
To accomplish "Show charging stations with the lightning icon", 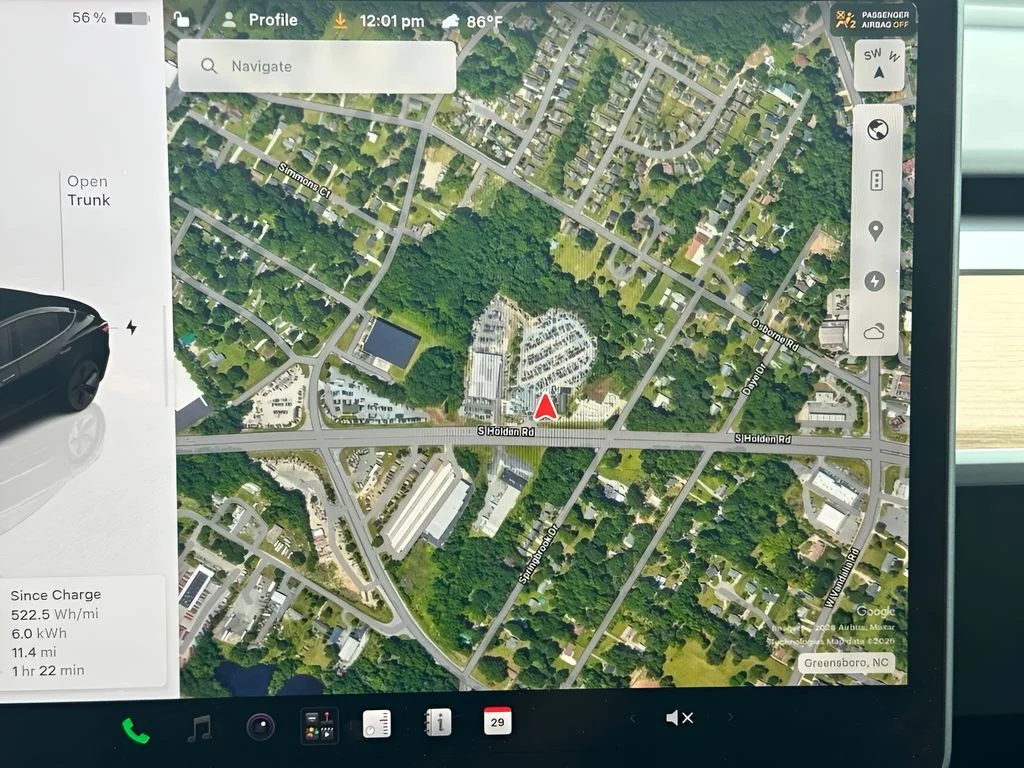I will tap(875, 281).
